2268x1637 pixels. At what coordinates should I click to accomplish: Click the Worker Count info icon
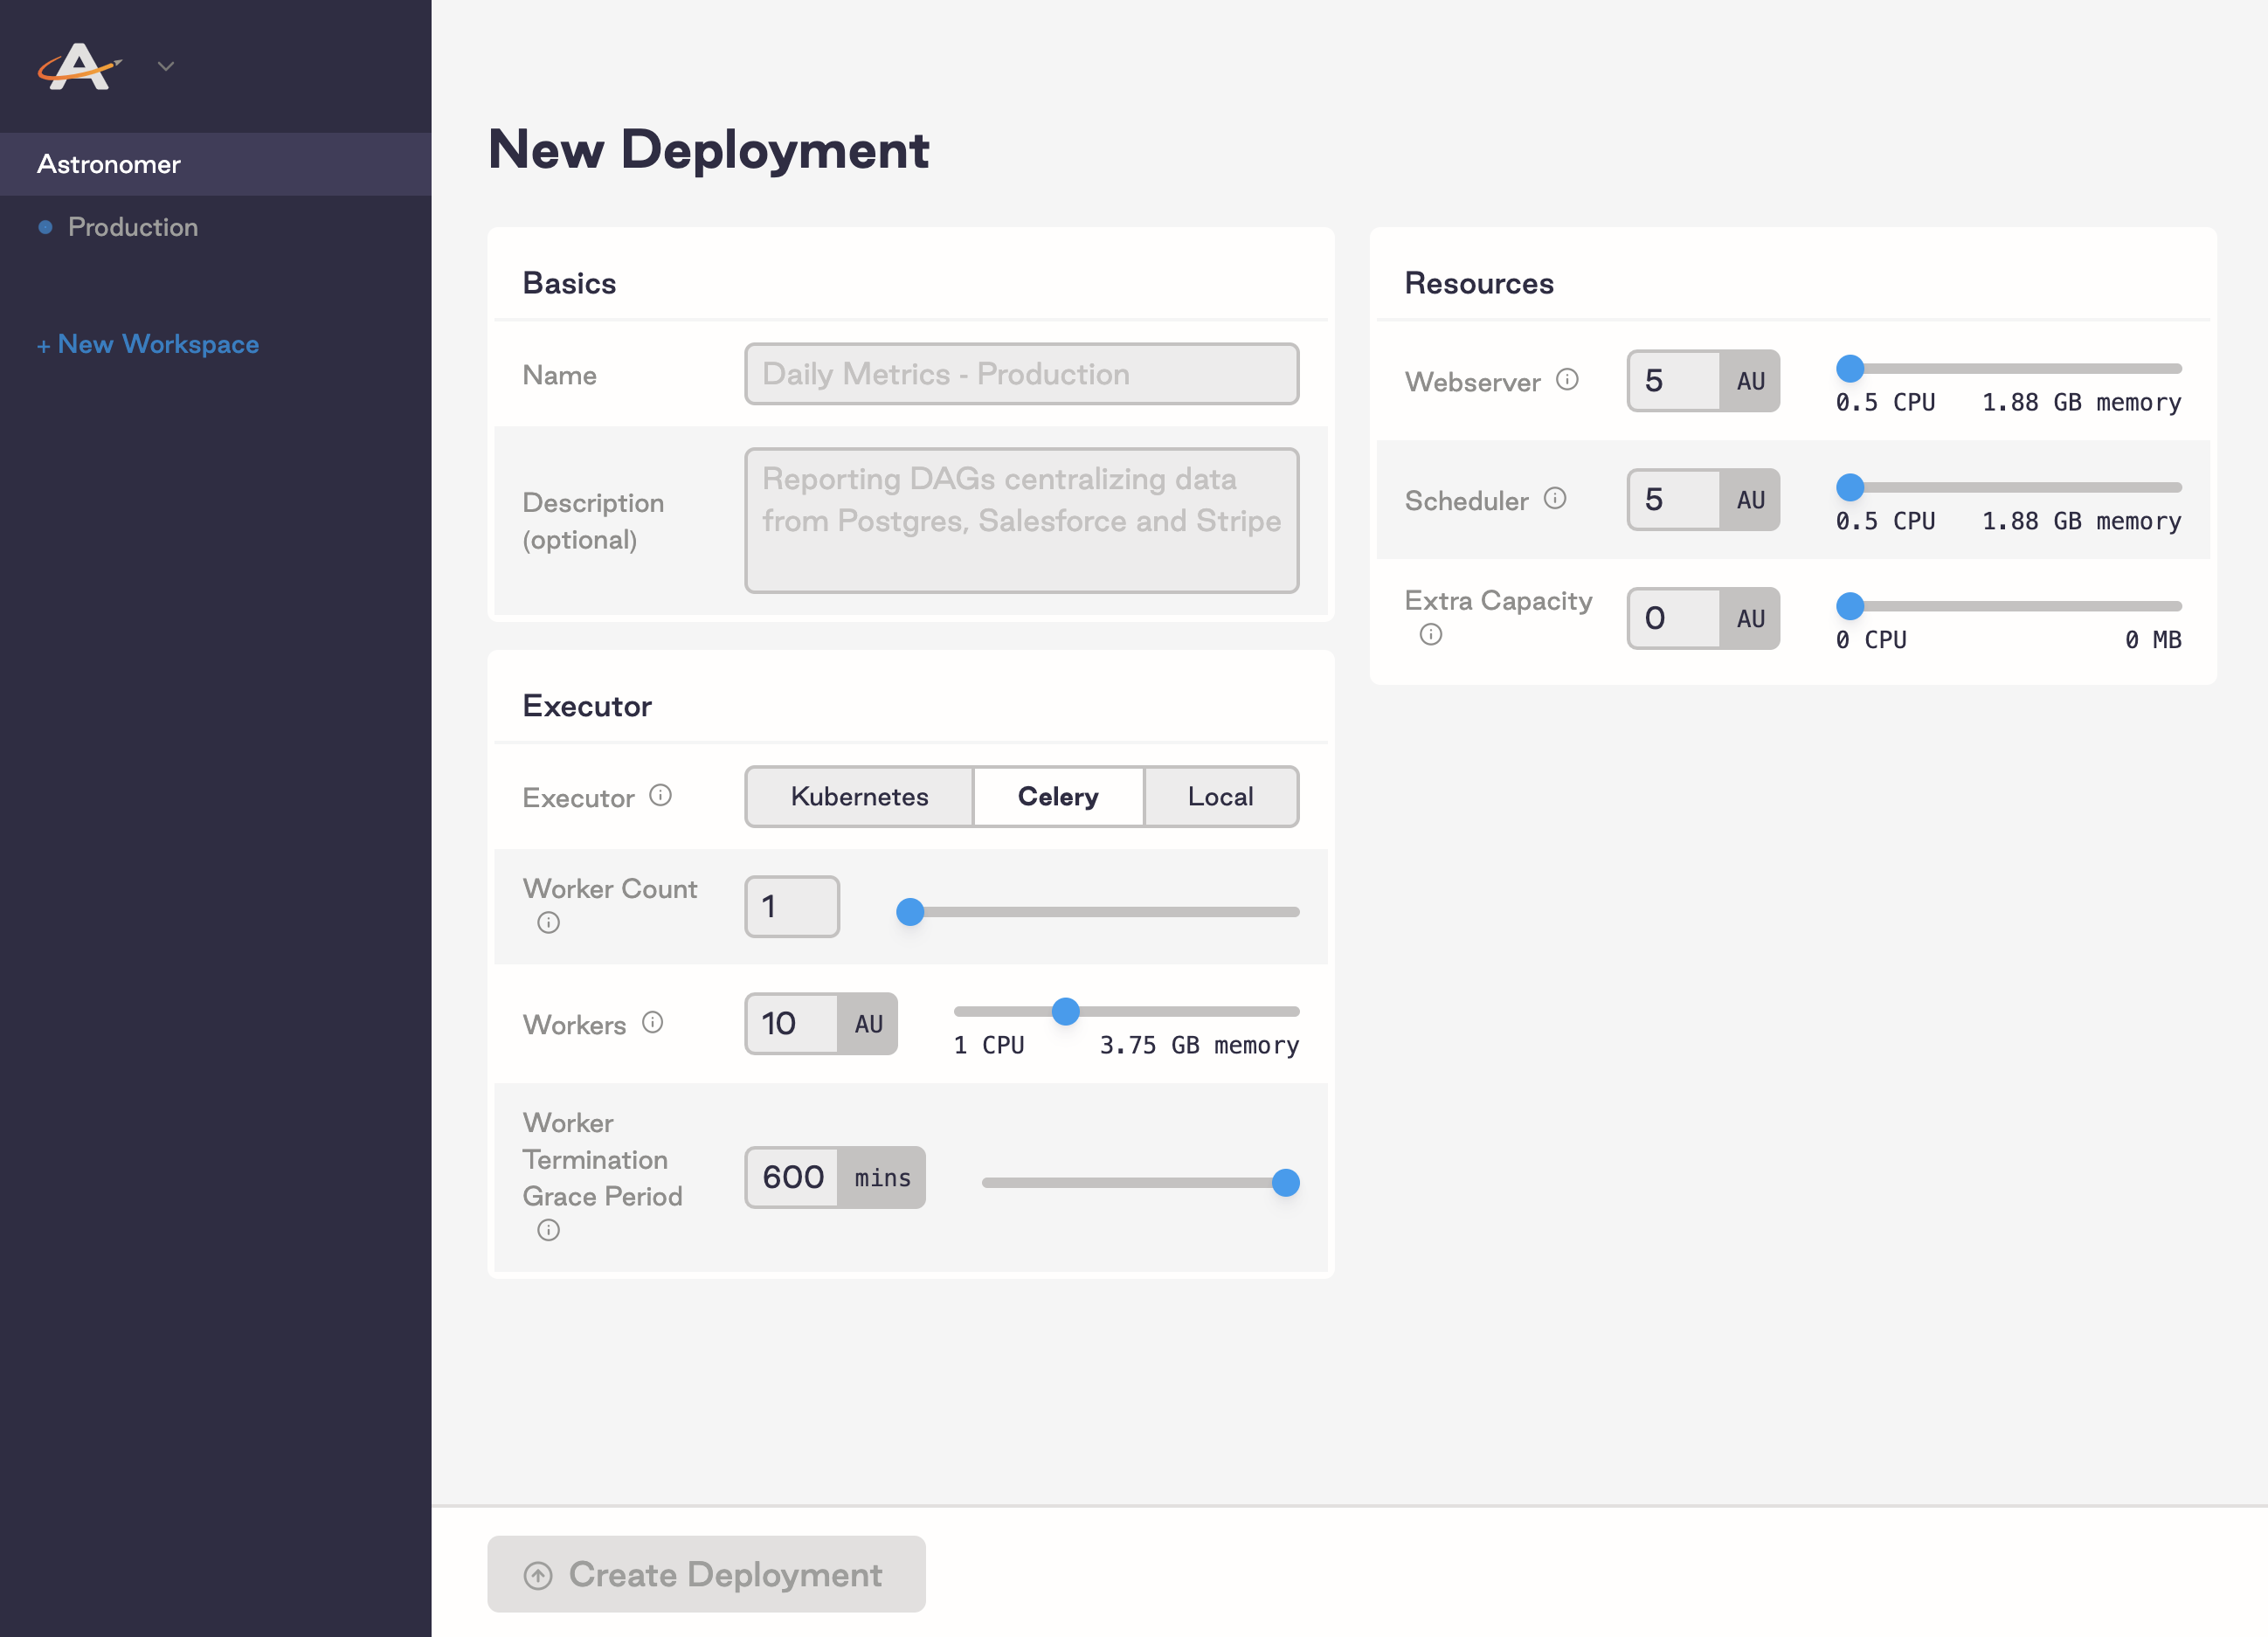point(548,923)
